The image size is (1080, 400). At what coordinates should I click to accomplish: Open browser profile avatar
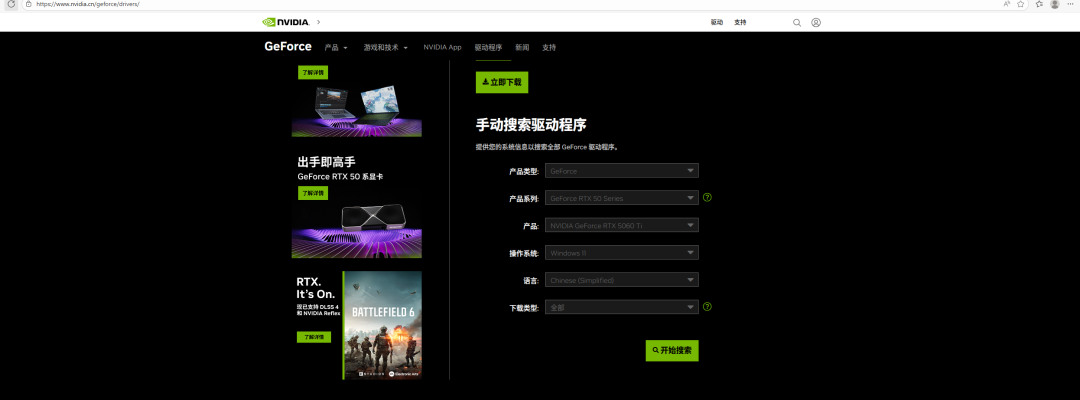point(1055,4)
